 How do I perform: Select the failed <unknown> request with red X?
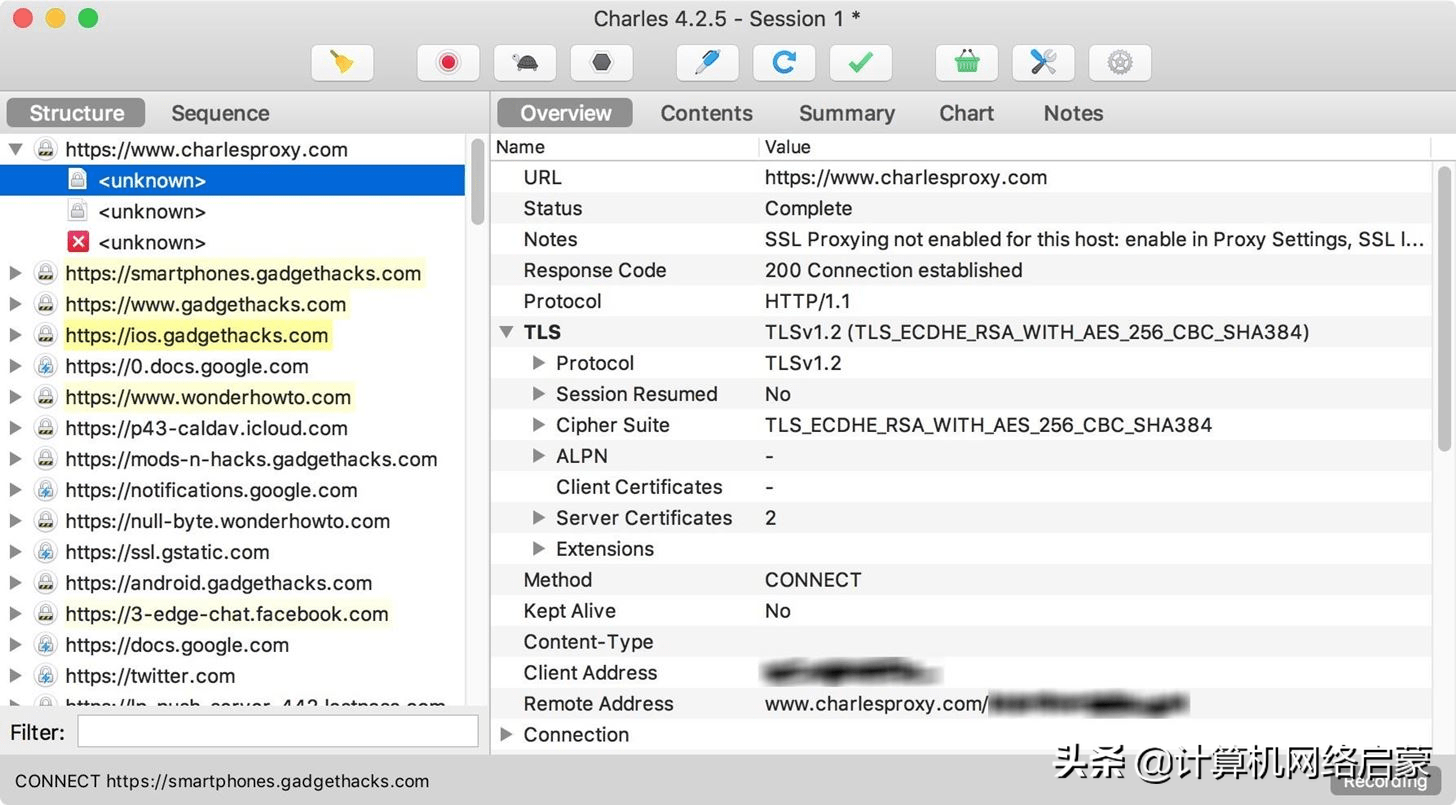tap(78, 242)
